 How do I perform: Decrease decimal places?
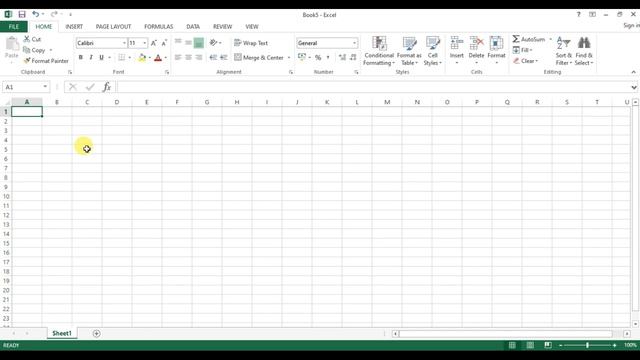353,58
